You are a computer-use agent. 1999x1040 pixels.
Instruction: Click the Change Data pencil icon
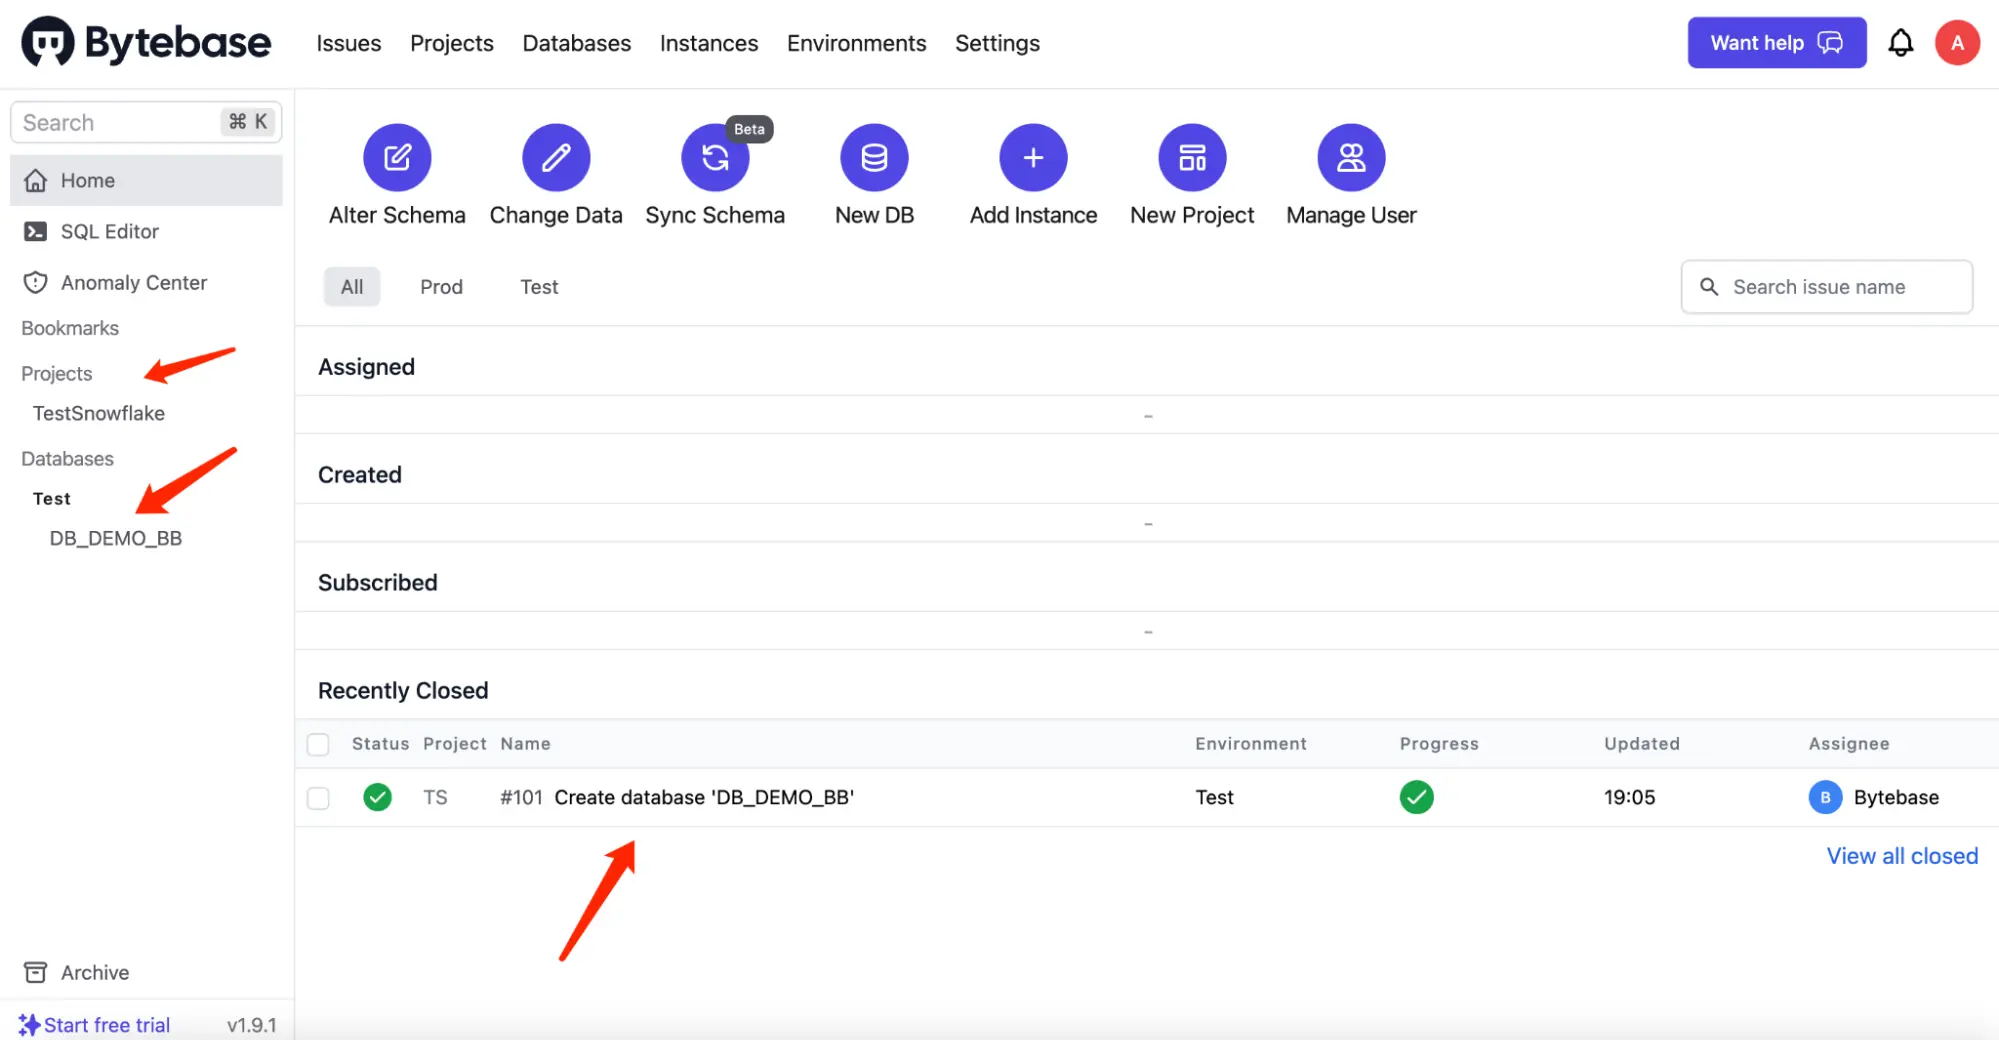[556, 157]
